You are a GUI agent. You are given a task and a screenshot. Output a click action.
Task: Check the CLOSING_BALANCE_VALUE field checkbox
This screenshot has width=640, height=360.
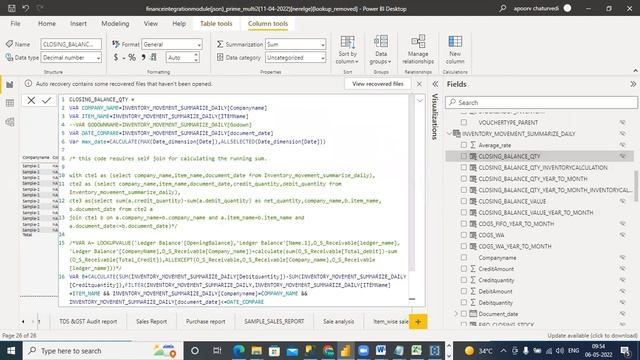coord(464,201)
